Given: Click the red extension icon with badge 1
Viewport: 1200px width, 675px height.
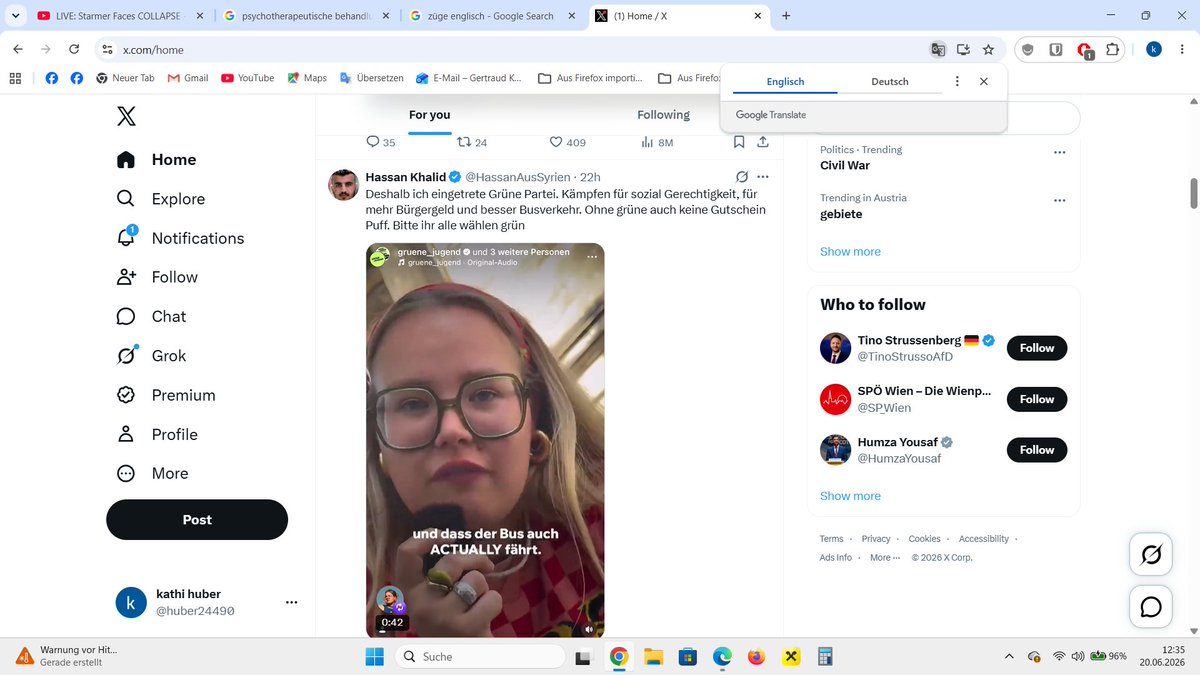Looking at the screenshot, I should coord(1085,50).
